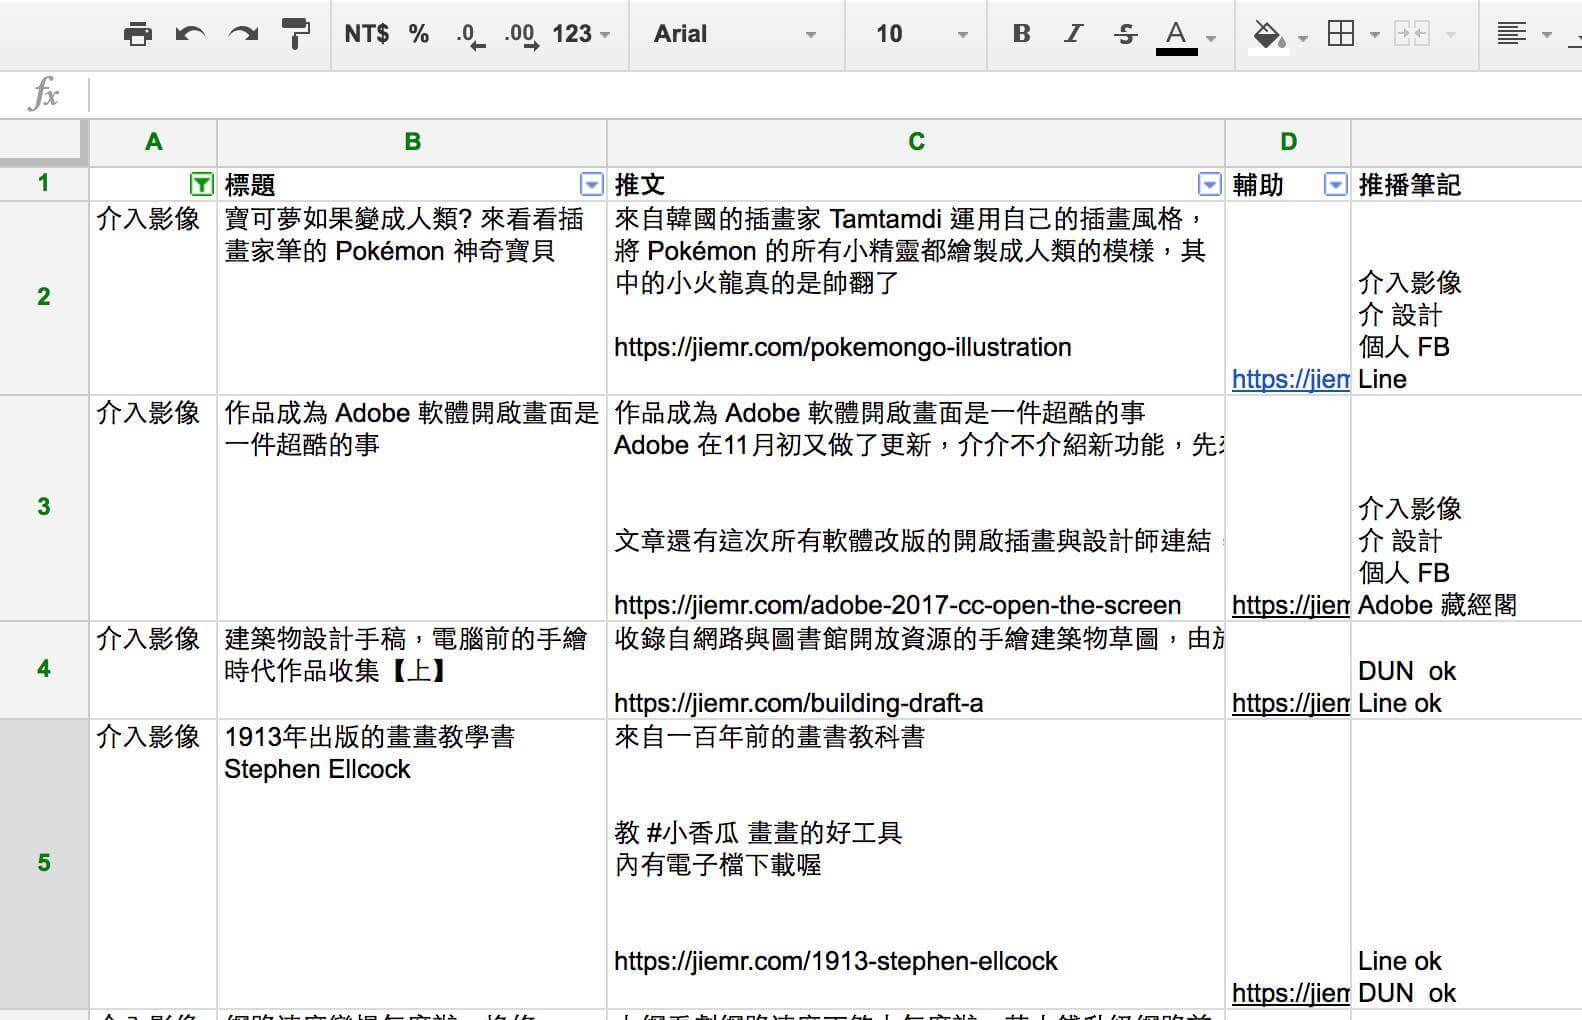1582x1020 pixels.
Task: Expand the font size 10 dropdown
Action: point(921,34)
